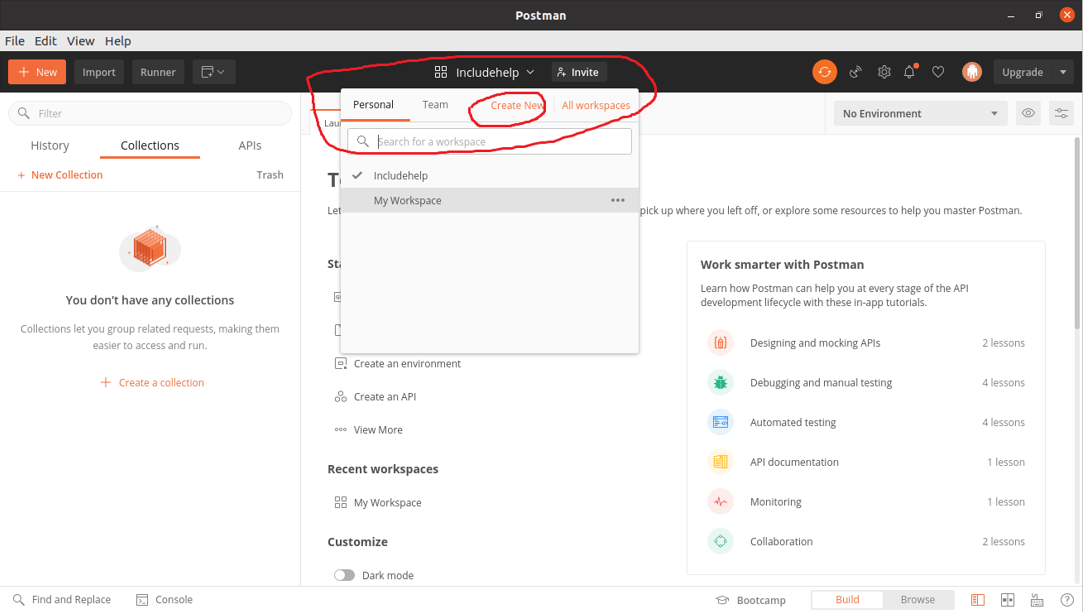Open Postman settings gear
Viewport: 1086px width, 612px height.
(x=884, y=72)
